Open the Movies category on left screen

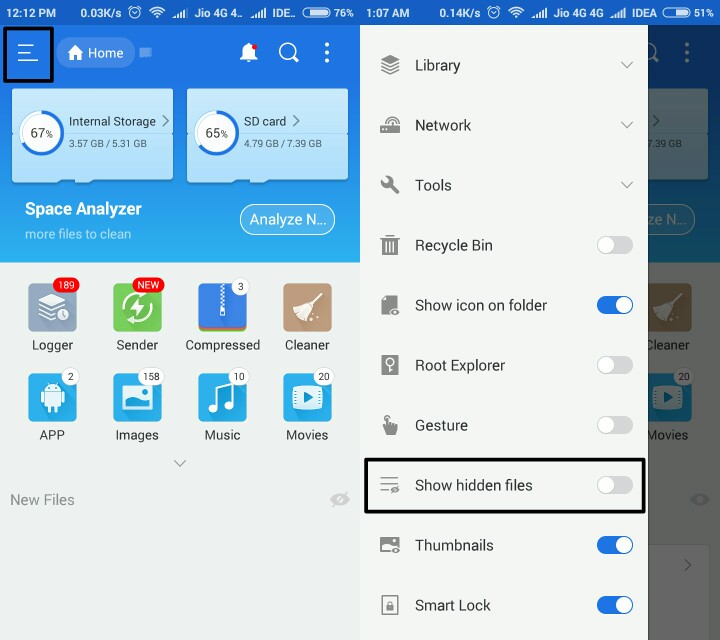click(x=307, y=397)
